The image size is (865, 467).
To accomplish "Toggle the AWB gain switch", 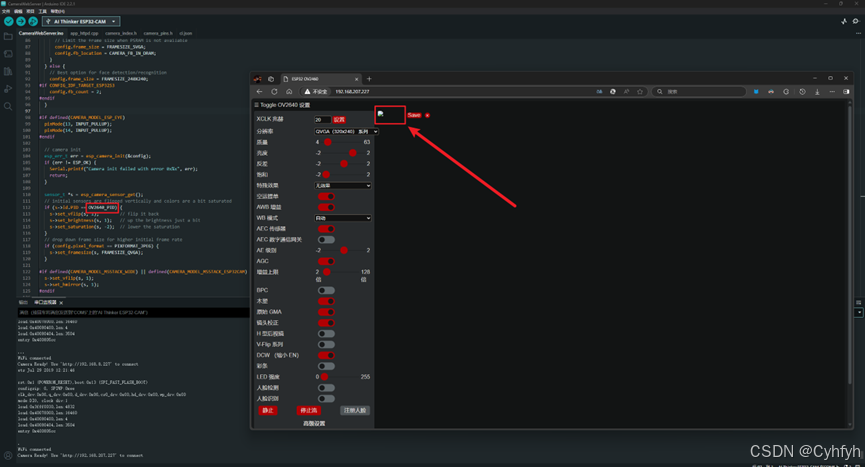I will pos(326,207).
